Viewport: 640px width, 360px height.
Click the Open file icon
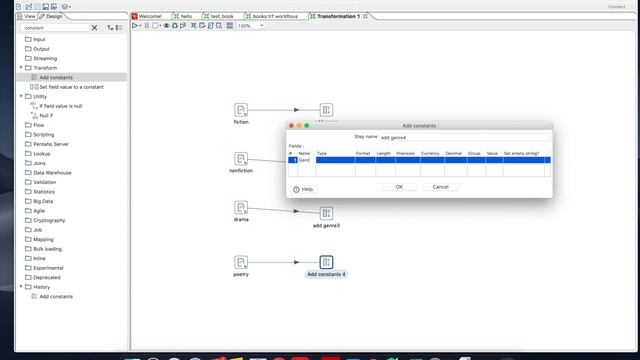click(29, 7)
